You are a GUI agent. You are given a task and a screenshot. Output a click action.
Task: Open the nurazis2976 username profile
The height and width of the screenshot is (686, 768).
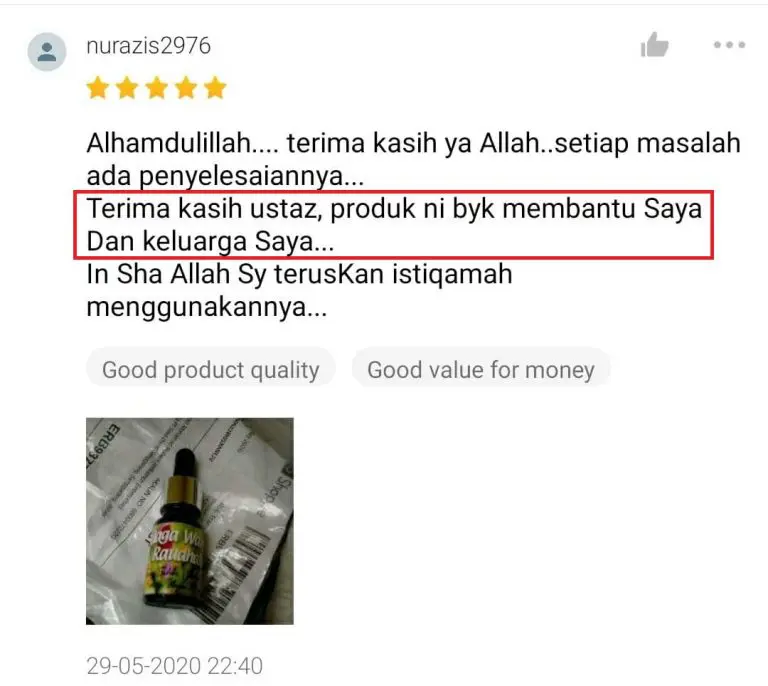tap(148, 46)
